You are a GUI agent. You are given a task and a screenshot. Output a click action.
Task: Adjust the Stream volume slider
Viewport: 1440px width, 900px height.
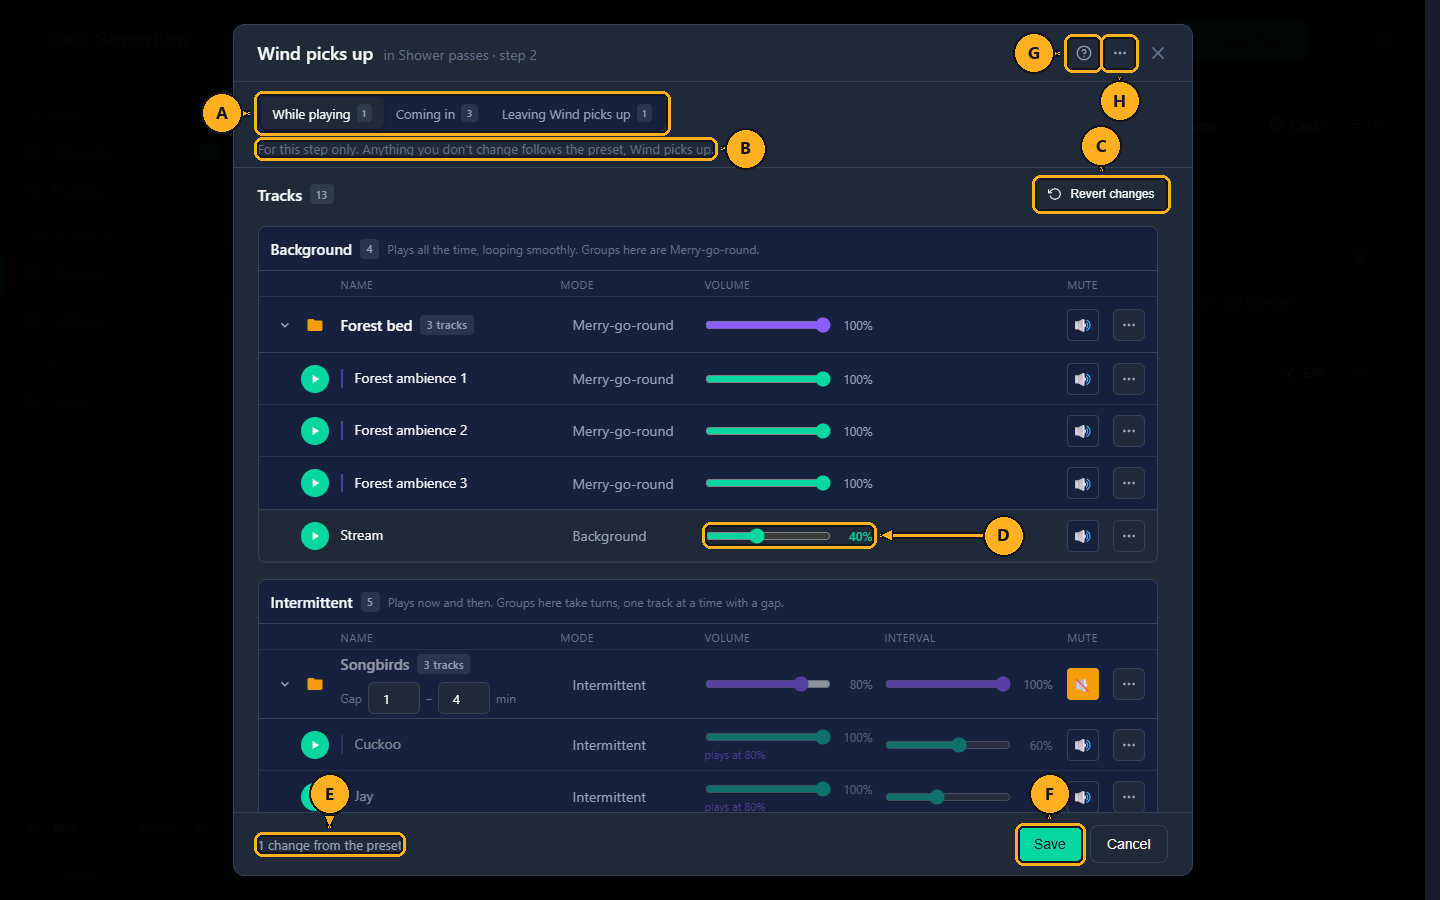pyautogui.click(x=768, y=536)
